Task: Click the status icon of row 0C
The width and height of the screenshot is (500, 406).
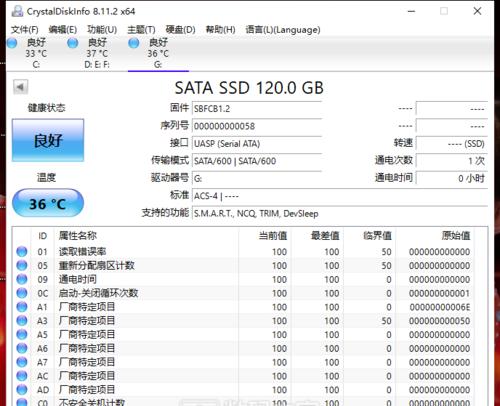Action: pos(22,293)
